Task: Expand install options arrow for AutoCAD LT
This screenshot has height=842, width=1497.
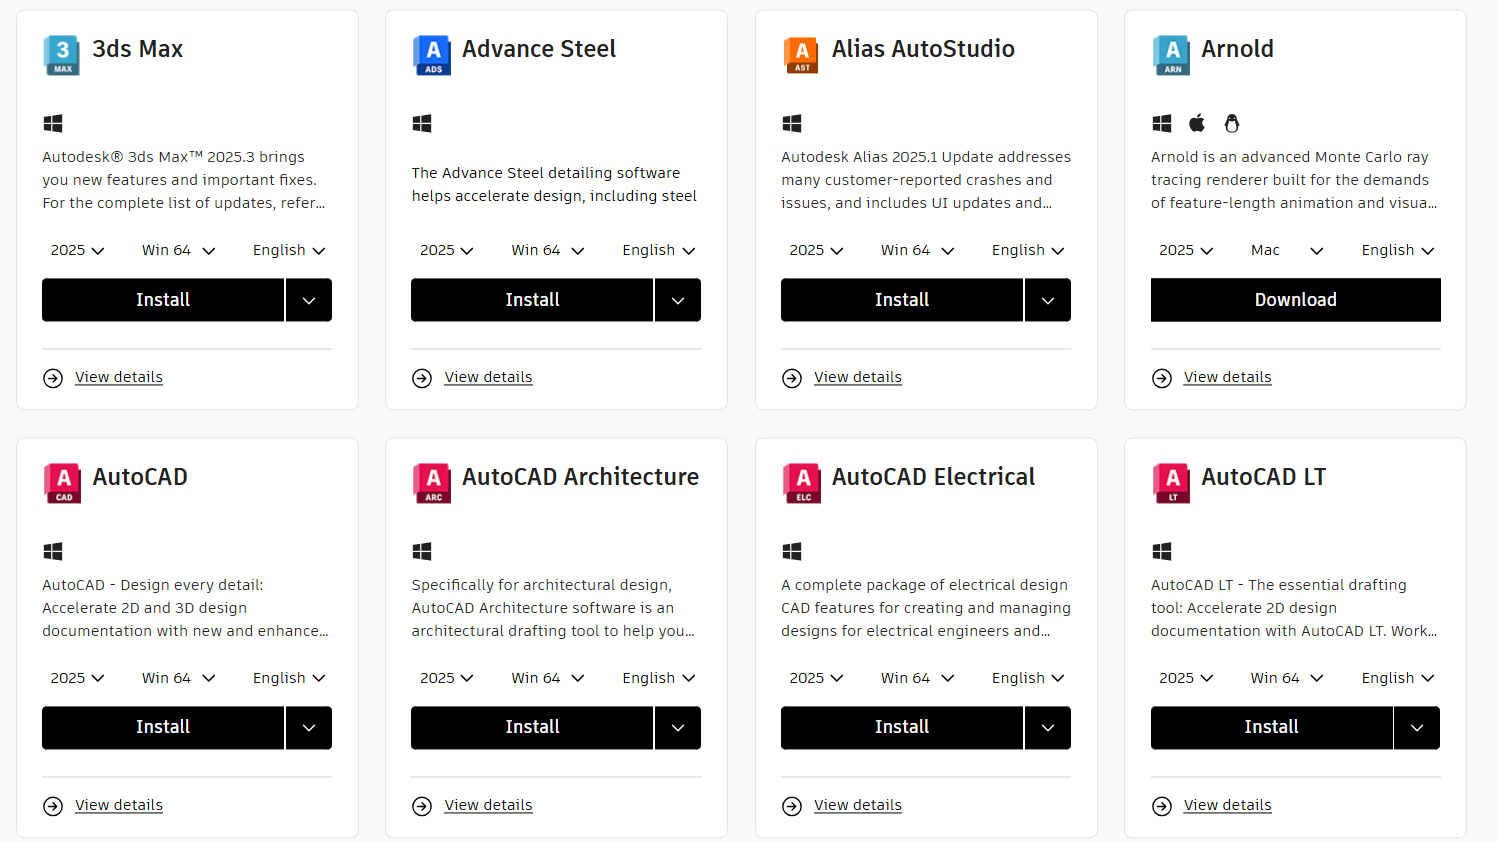Action: pos(1417,728)
